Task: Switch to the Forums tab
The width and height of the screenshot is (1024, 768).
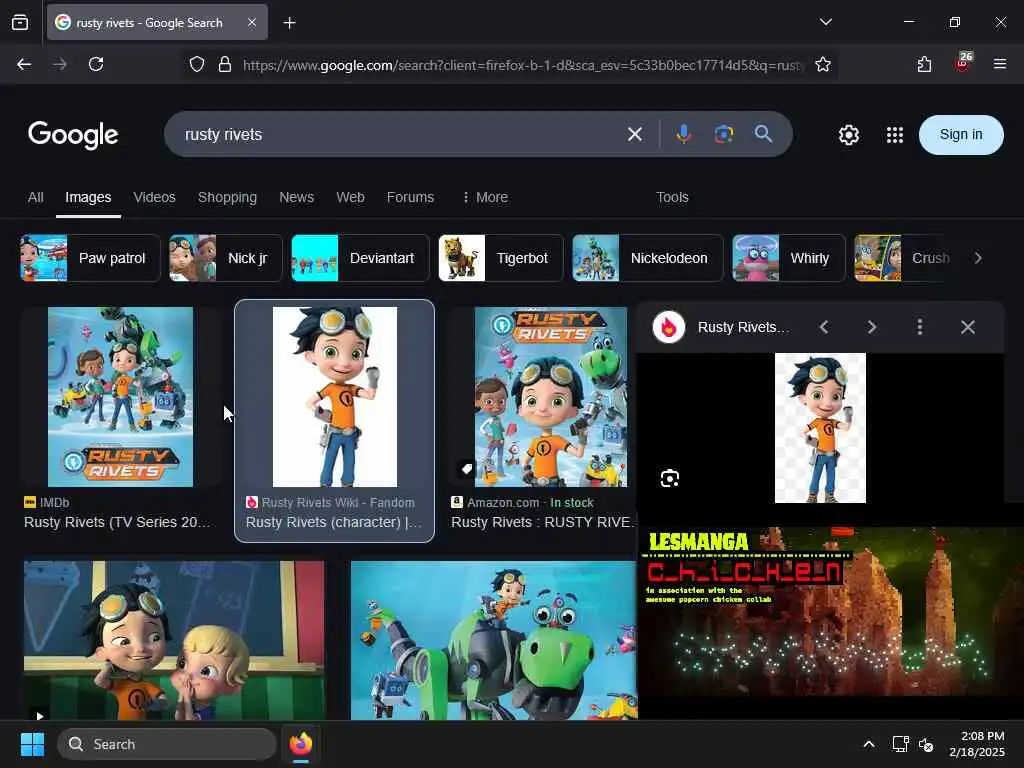Action: click(410, 197)
